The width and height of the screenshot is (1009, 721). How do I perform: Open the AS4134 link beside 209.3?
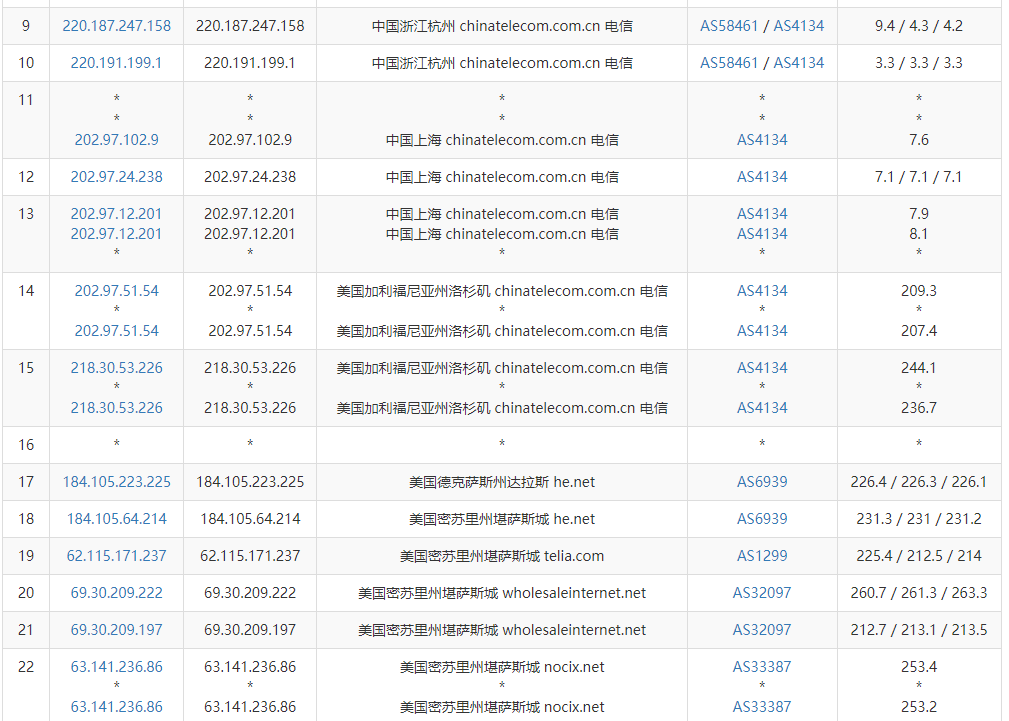[762, 291]
